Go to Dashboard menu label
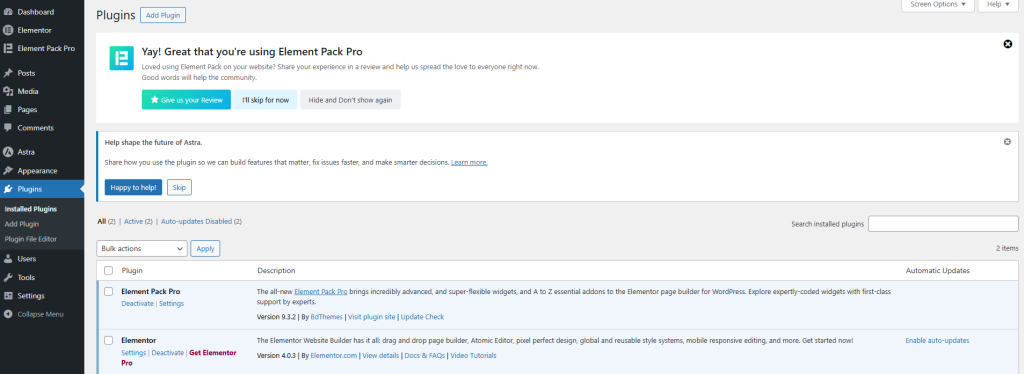Image resolution: width=1024 pixels, height=374 pixels. [x=36, y=12]
